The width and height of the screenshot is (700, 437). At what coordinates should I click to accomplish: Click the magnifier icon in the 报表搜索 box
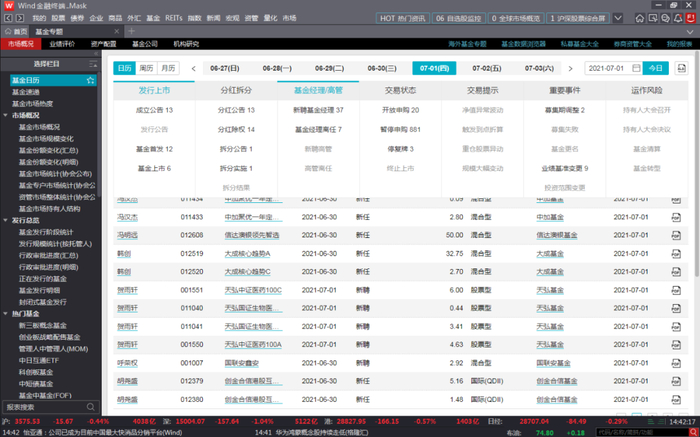pos(91,407)
